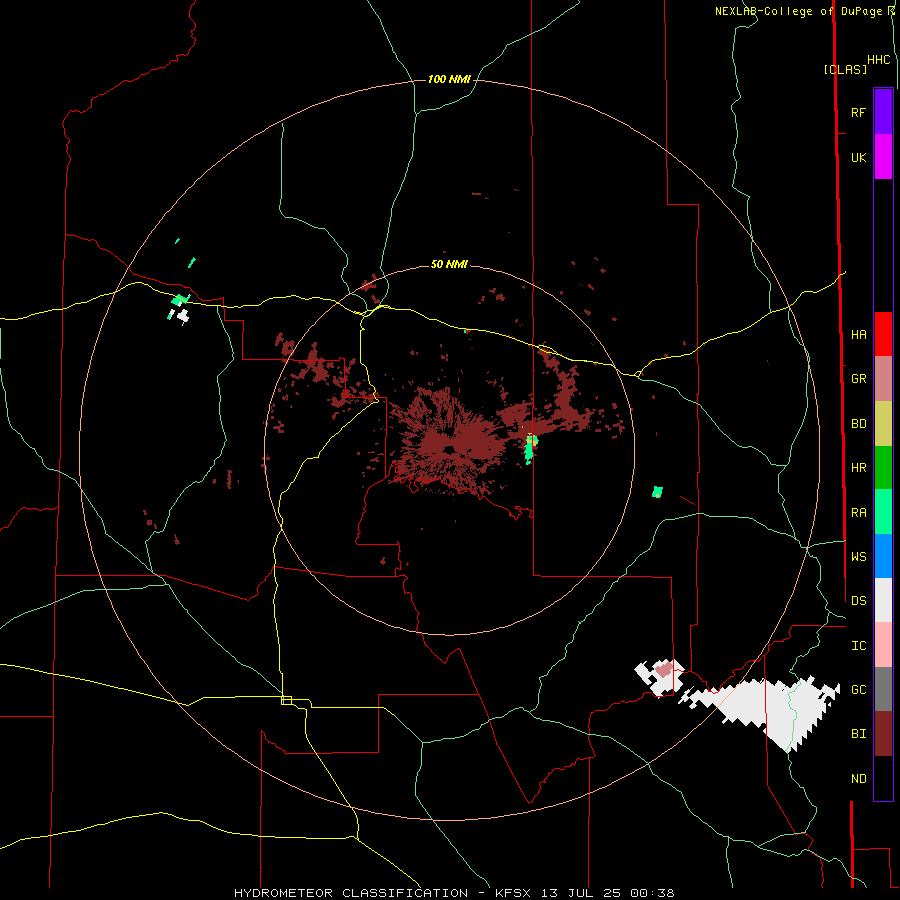Click the "HR" legend label
The image size is (900, 900).
tap(858, 468)
